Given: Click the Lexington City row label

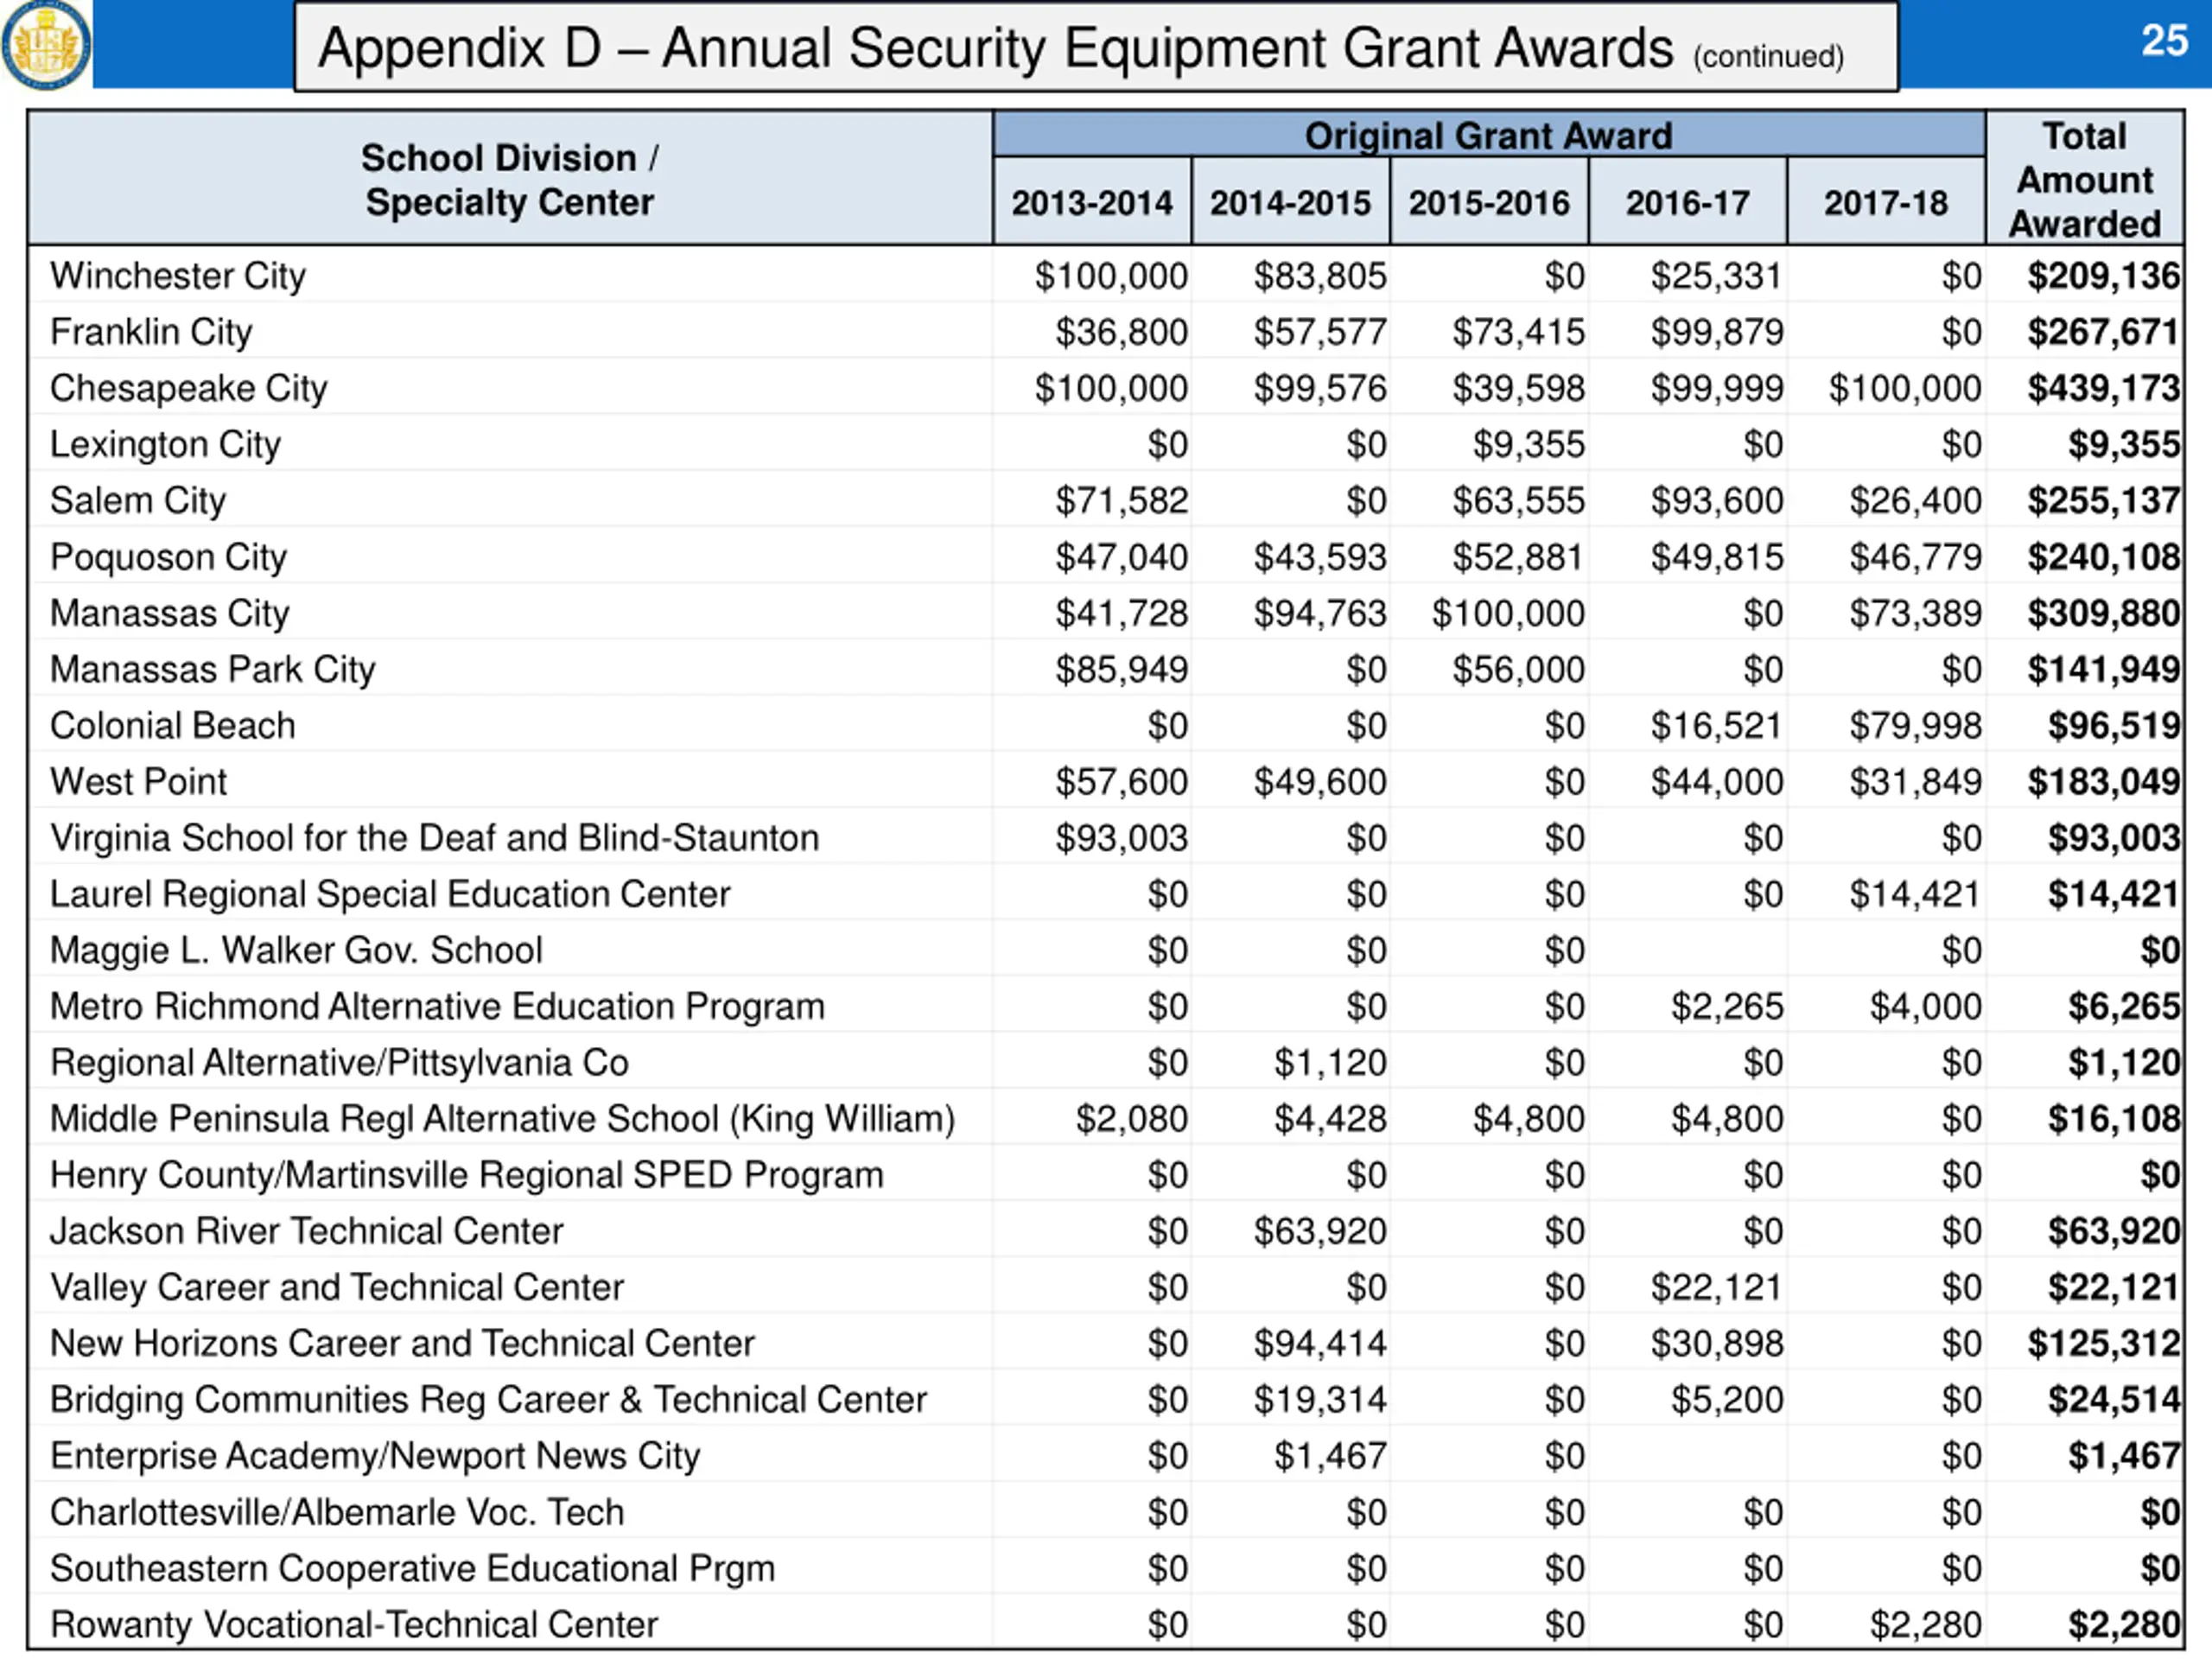Looking at the screenshot, I should pos(165,444).
